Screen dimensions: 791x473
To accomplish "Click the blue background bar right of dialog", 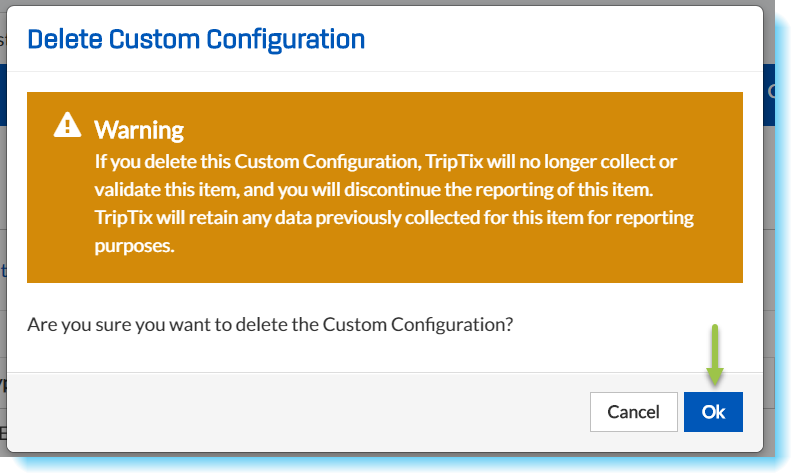I will coord(777,95).
